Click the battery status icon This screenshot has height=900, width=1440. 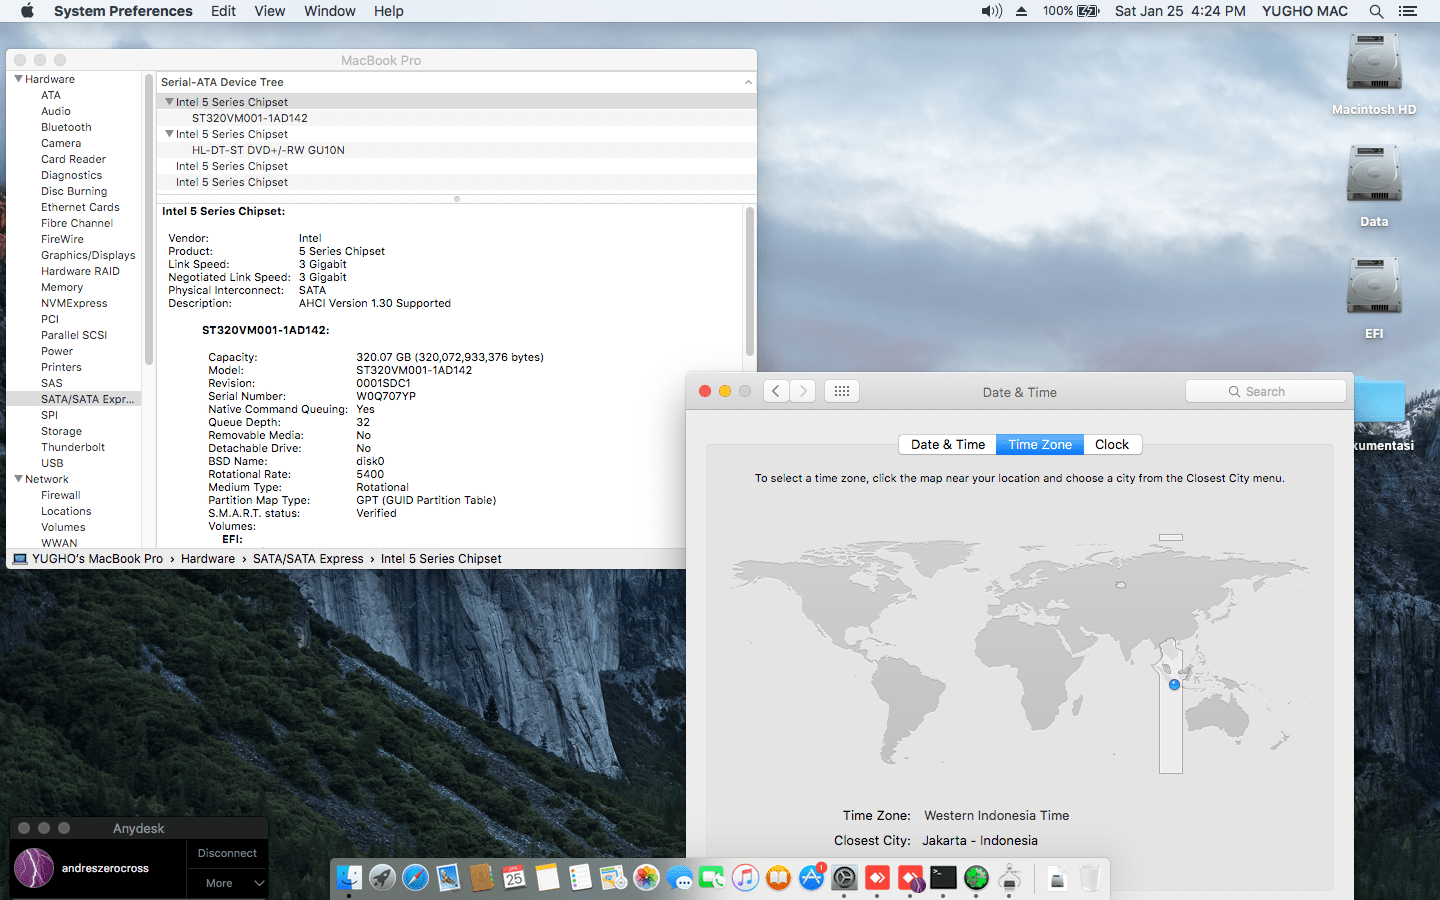(x=1088, y=11)
